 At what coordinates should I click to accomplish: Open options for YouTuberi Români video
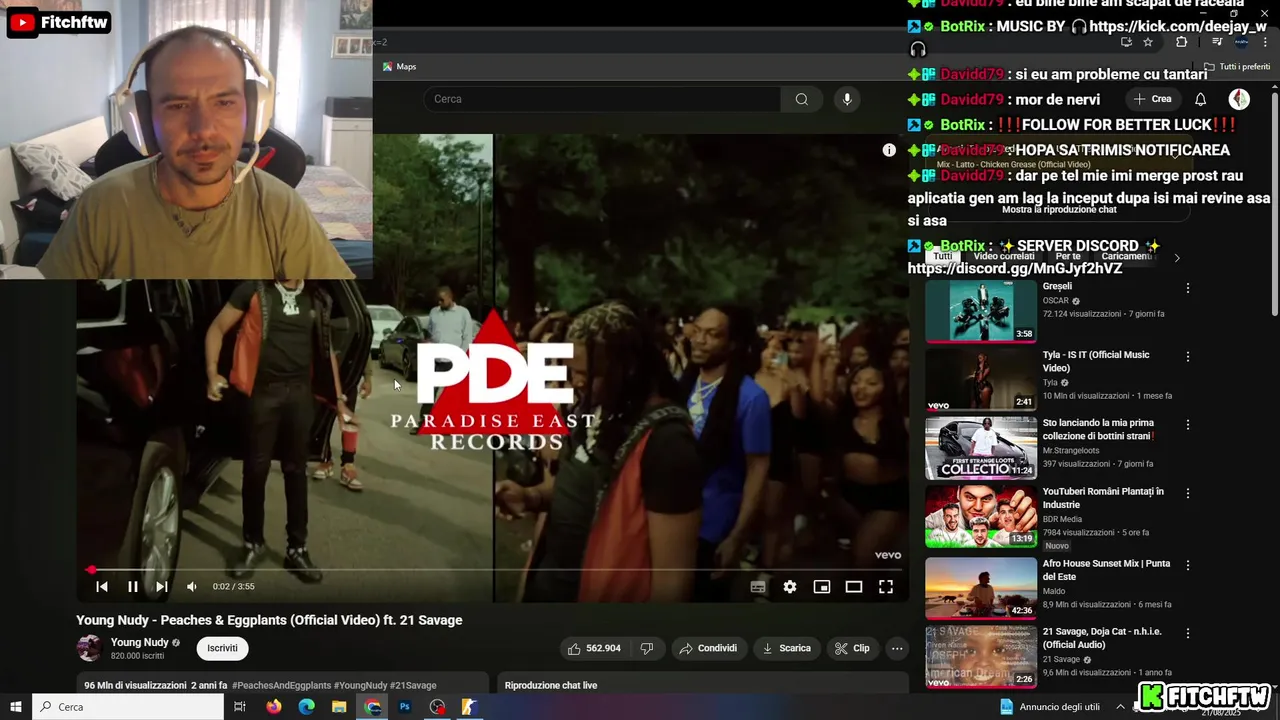click(x=1187, y=493)
